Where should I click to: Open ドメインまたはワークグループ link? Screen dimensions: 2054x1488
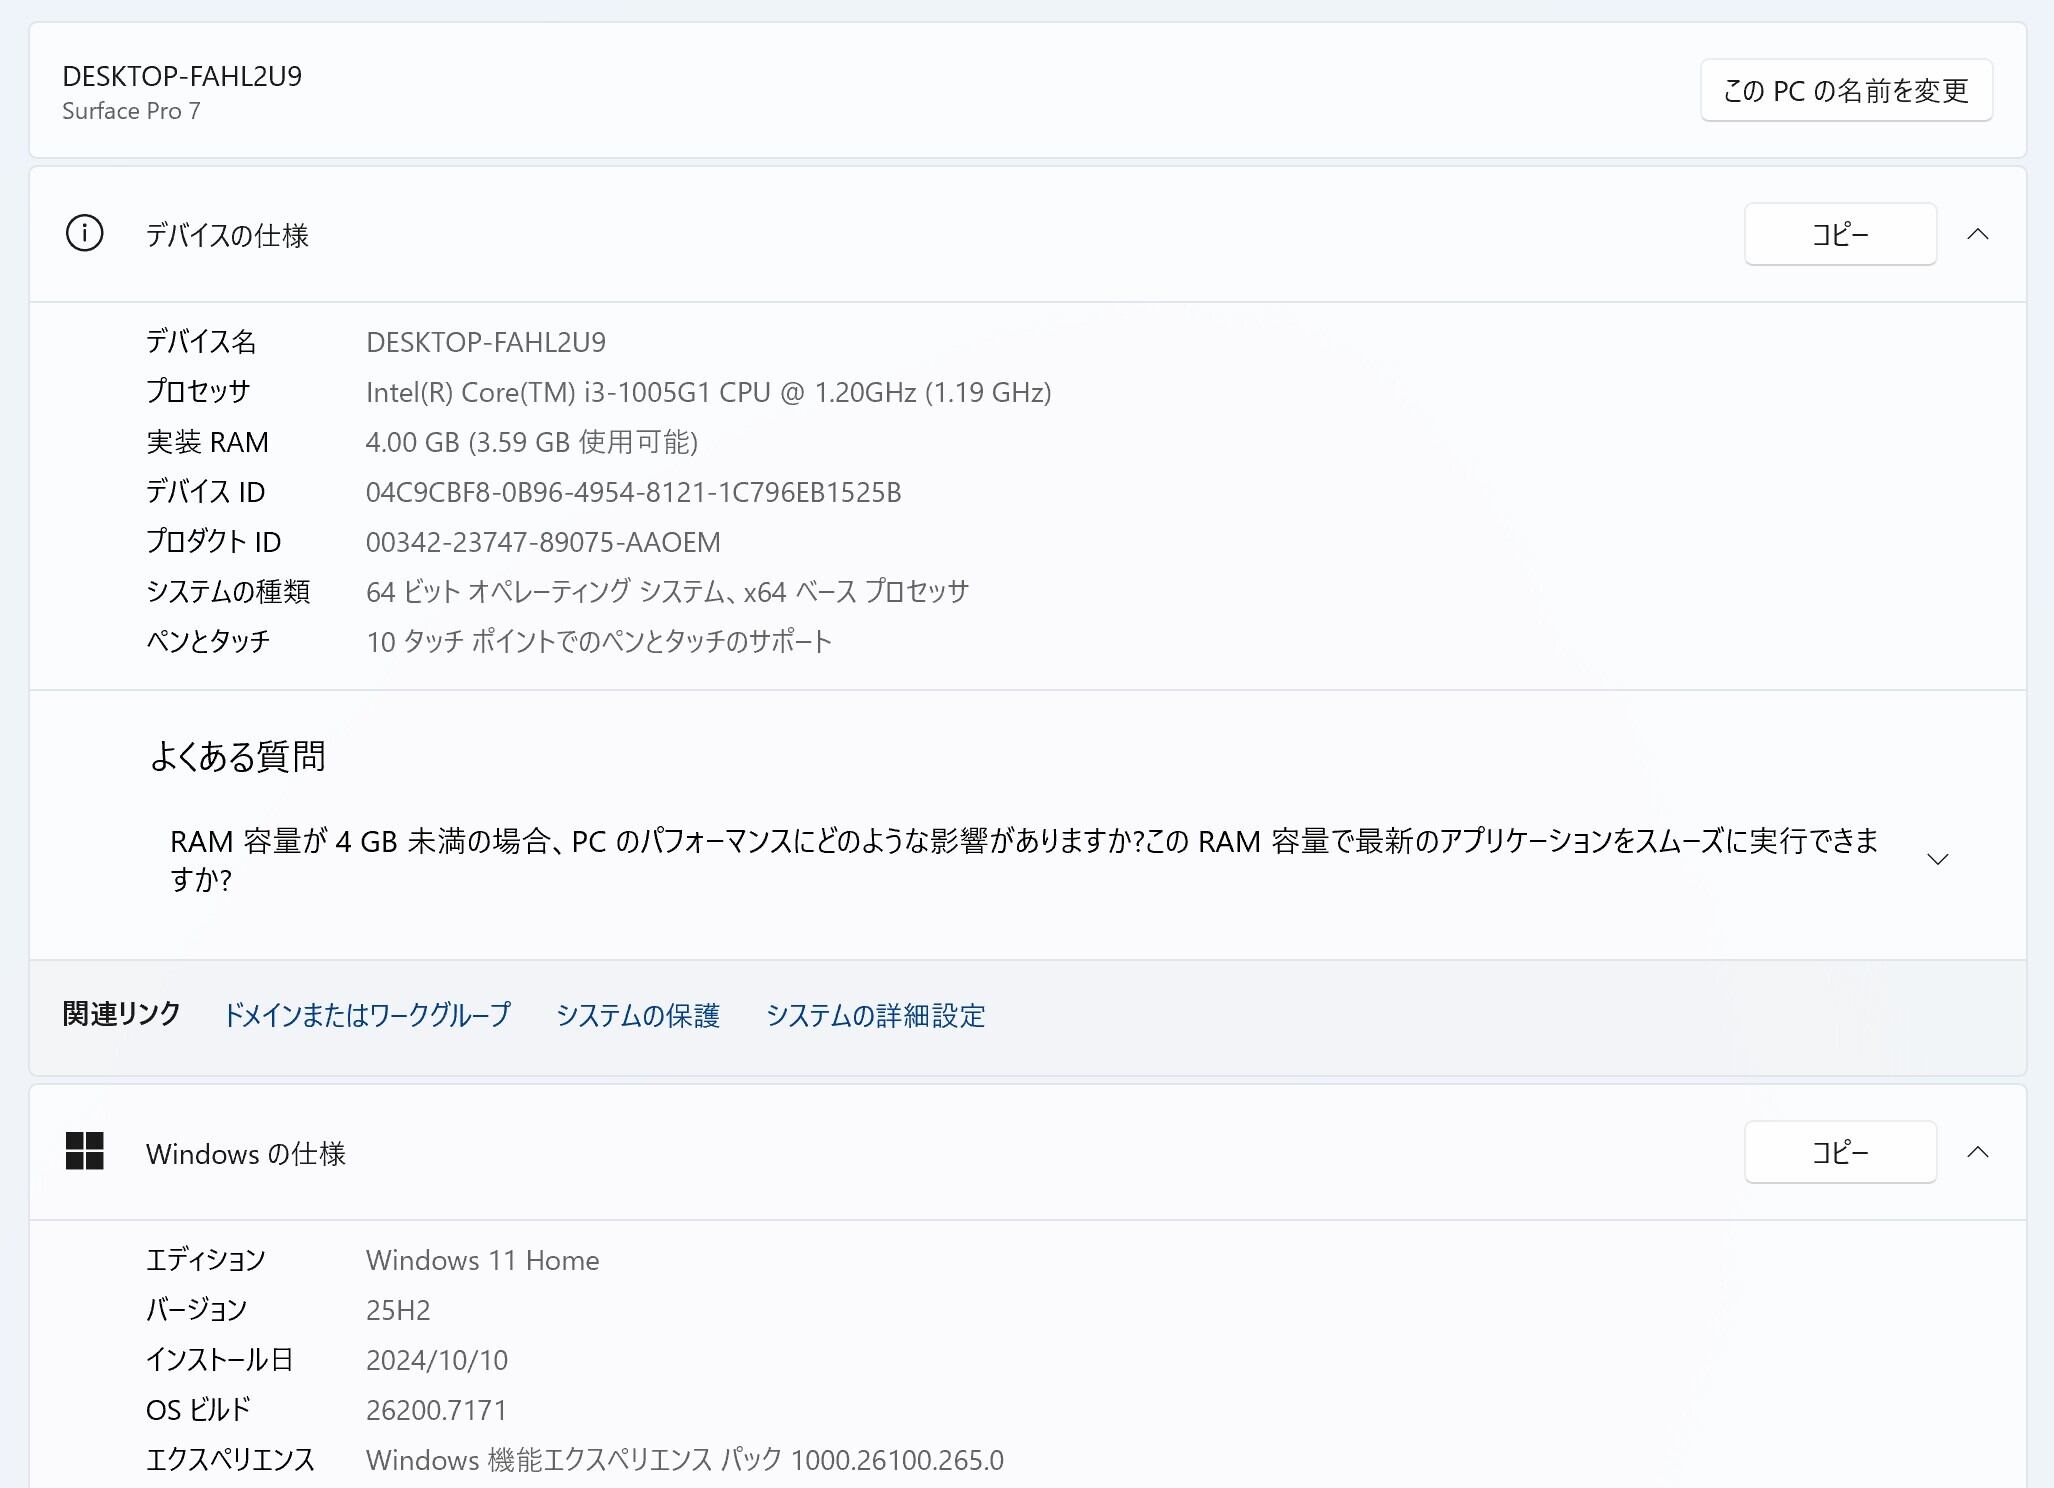pyautogui.click(x=366, y=1015)
